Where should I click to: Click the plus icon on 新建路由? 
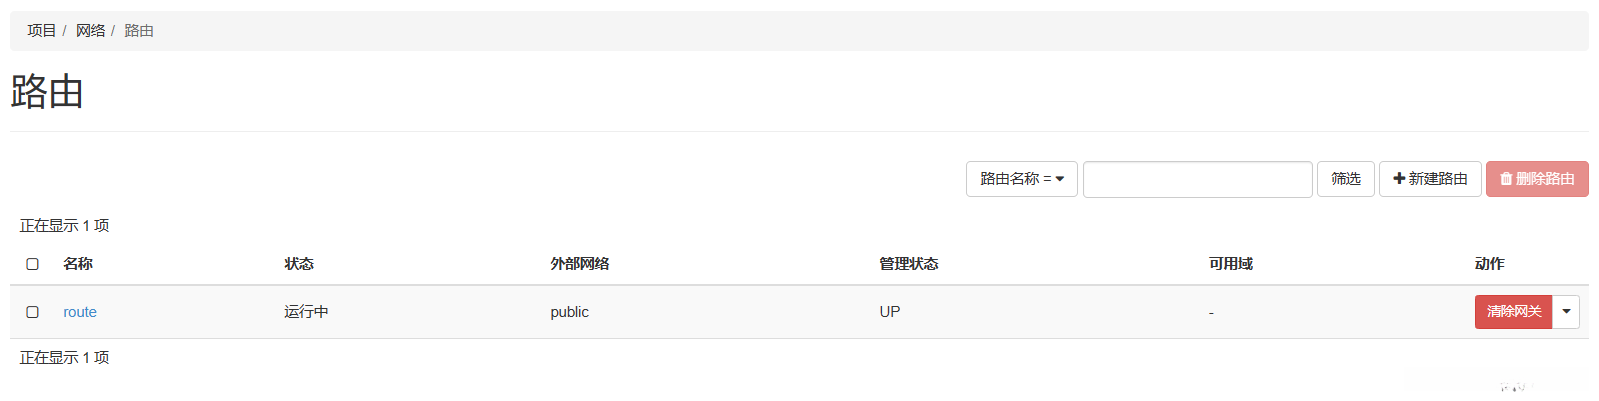[x=1399, y=179]
